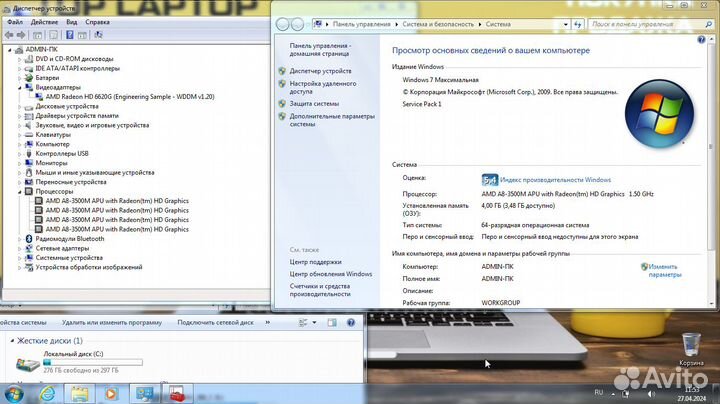Click Forward arrow in Device Manager toolbar
The image size is (720, 404).
click(x=21, y=35)
